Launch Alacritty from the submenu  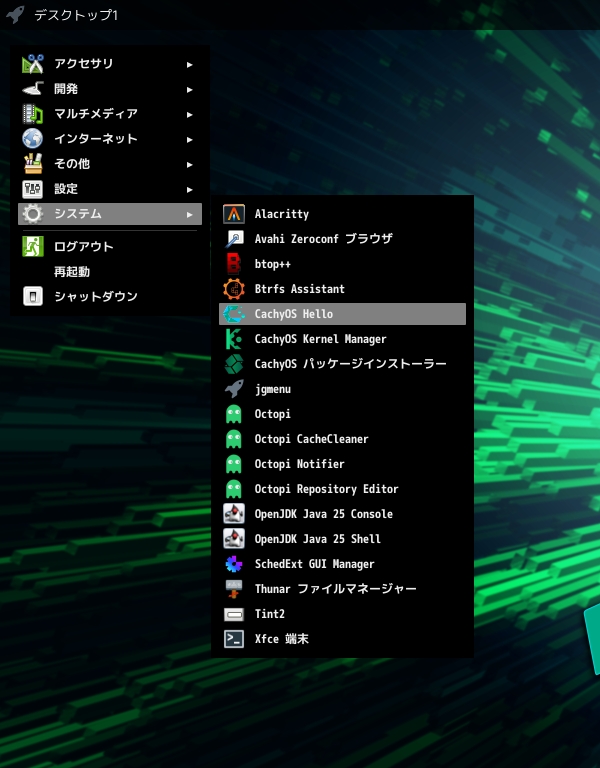click(342, 214)
